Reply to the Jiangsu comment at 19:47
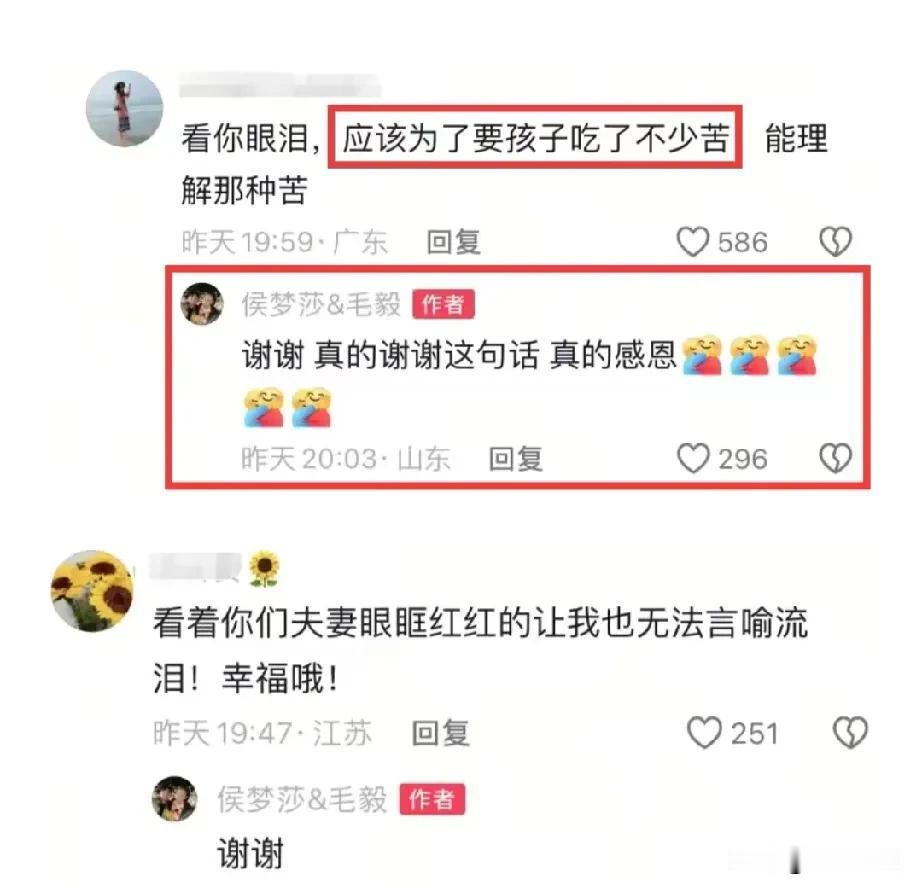This screenshot has width=922, height=893. 440,733
